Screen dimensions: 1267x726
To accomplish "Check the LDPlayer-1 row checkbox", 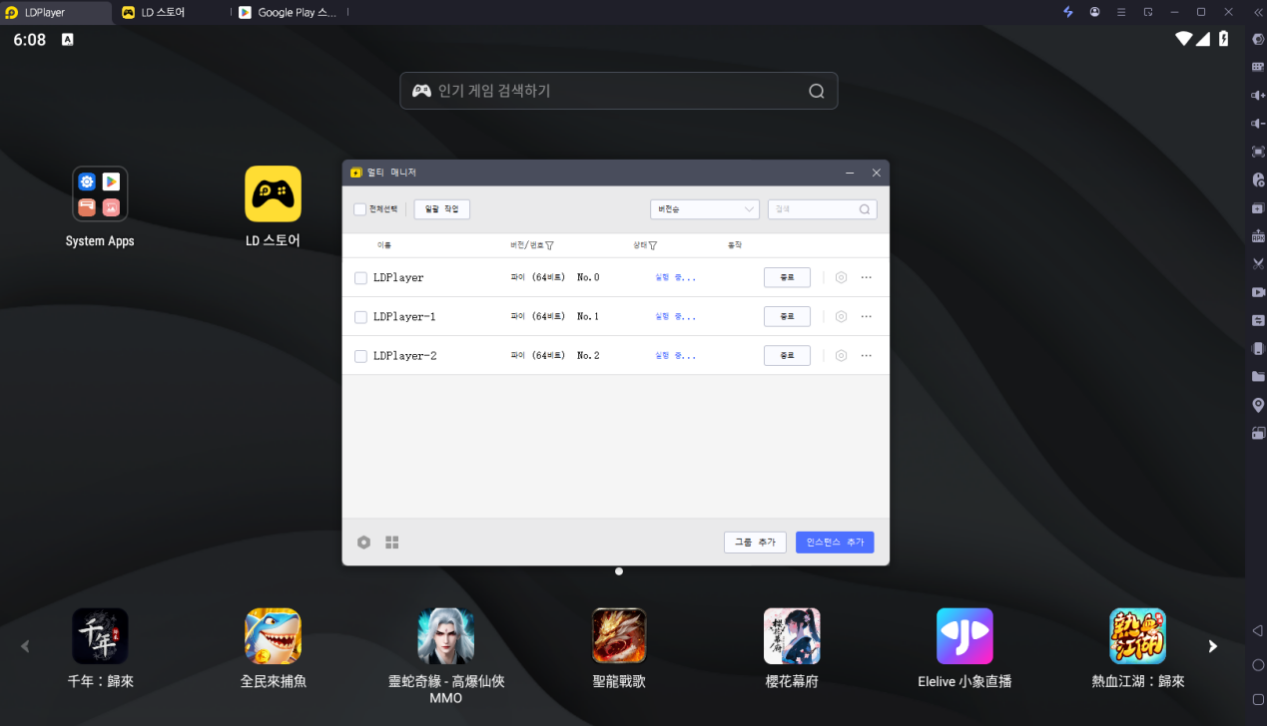I will (x=361, y=317).
